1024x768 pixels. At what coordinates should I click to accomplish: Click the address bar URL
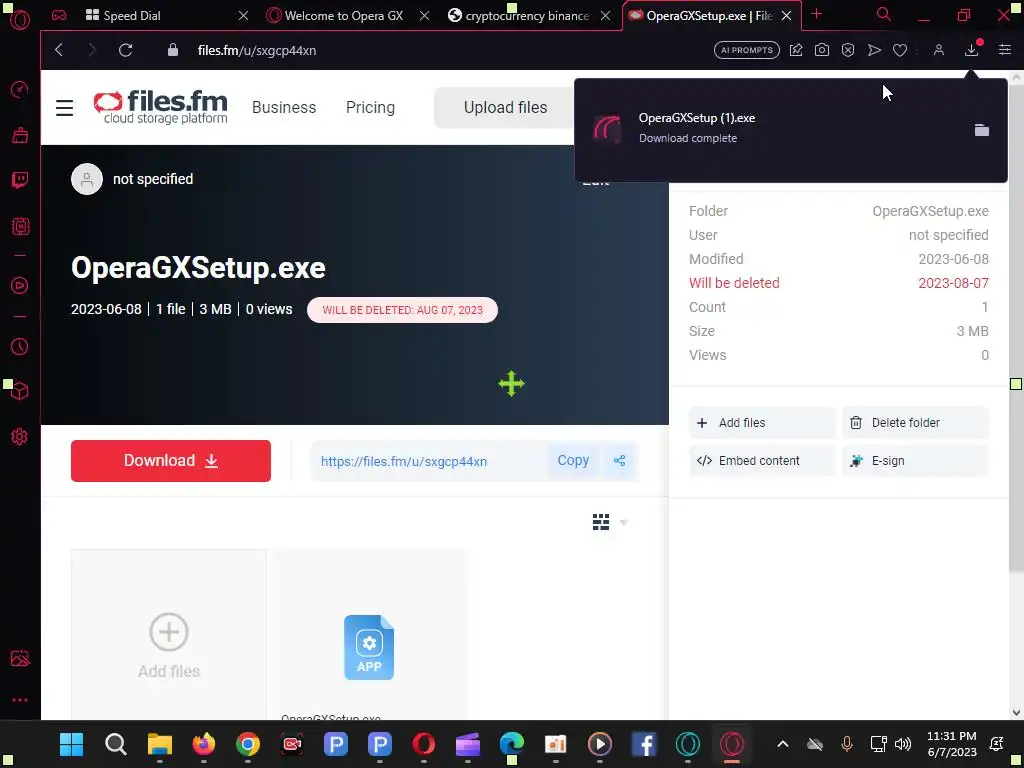tap(257, 50)
